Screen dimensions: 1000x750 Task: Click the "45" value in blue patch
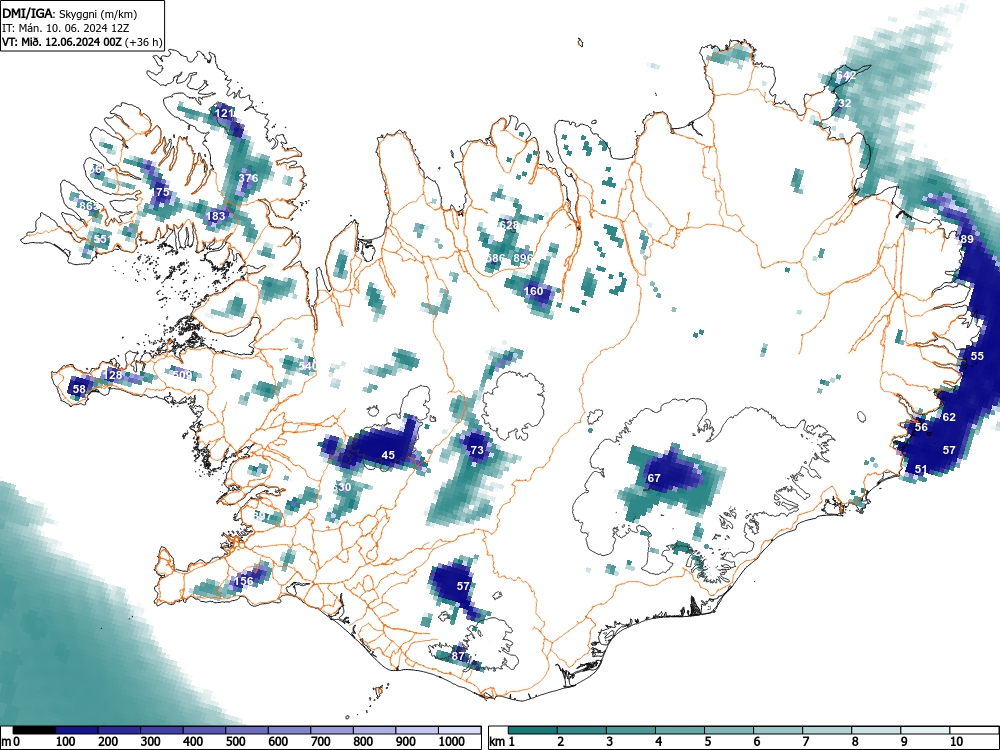click(x=388, y=455)
